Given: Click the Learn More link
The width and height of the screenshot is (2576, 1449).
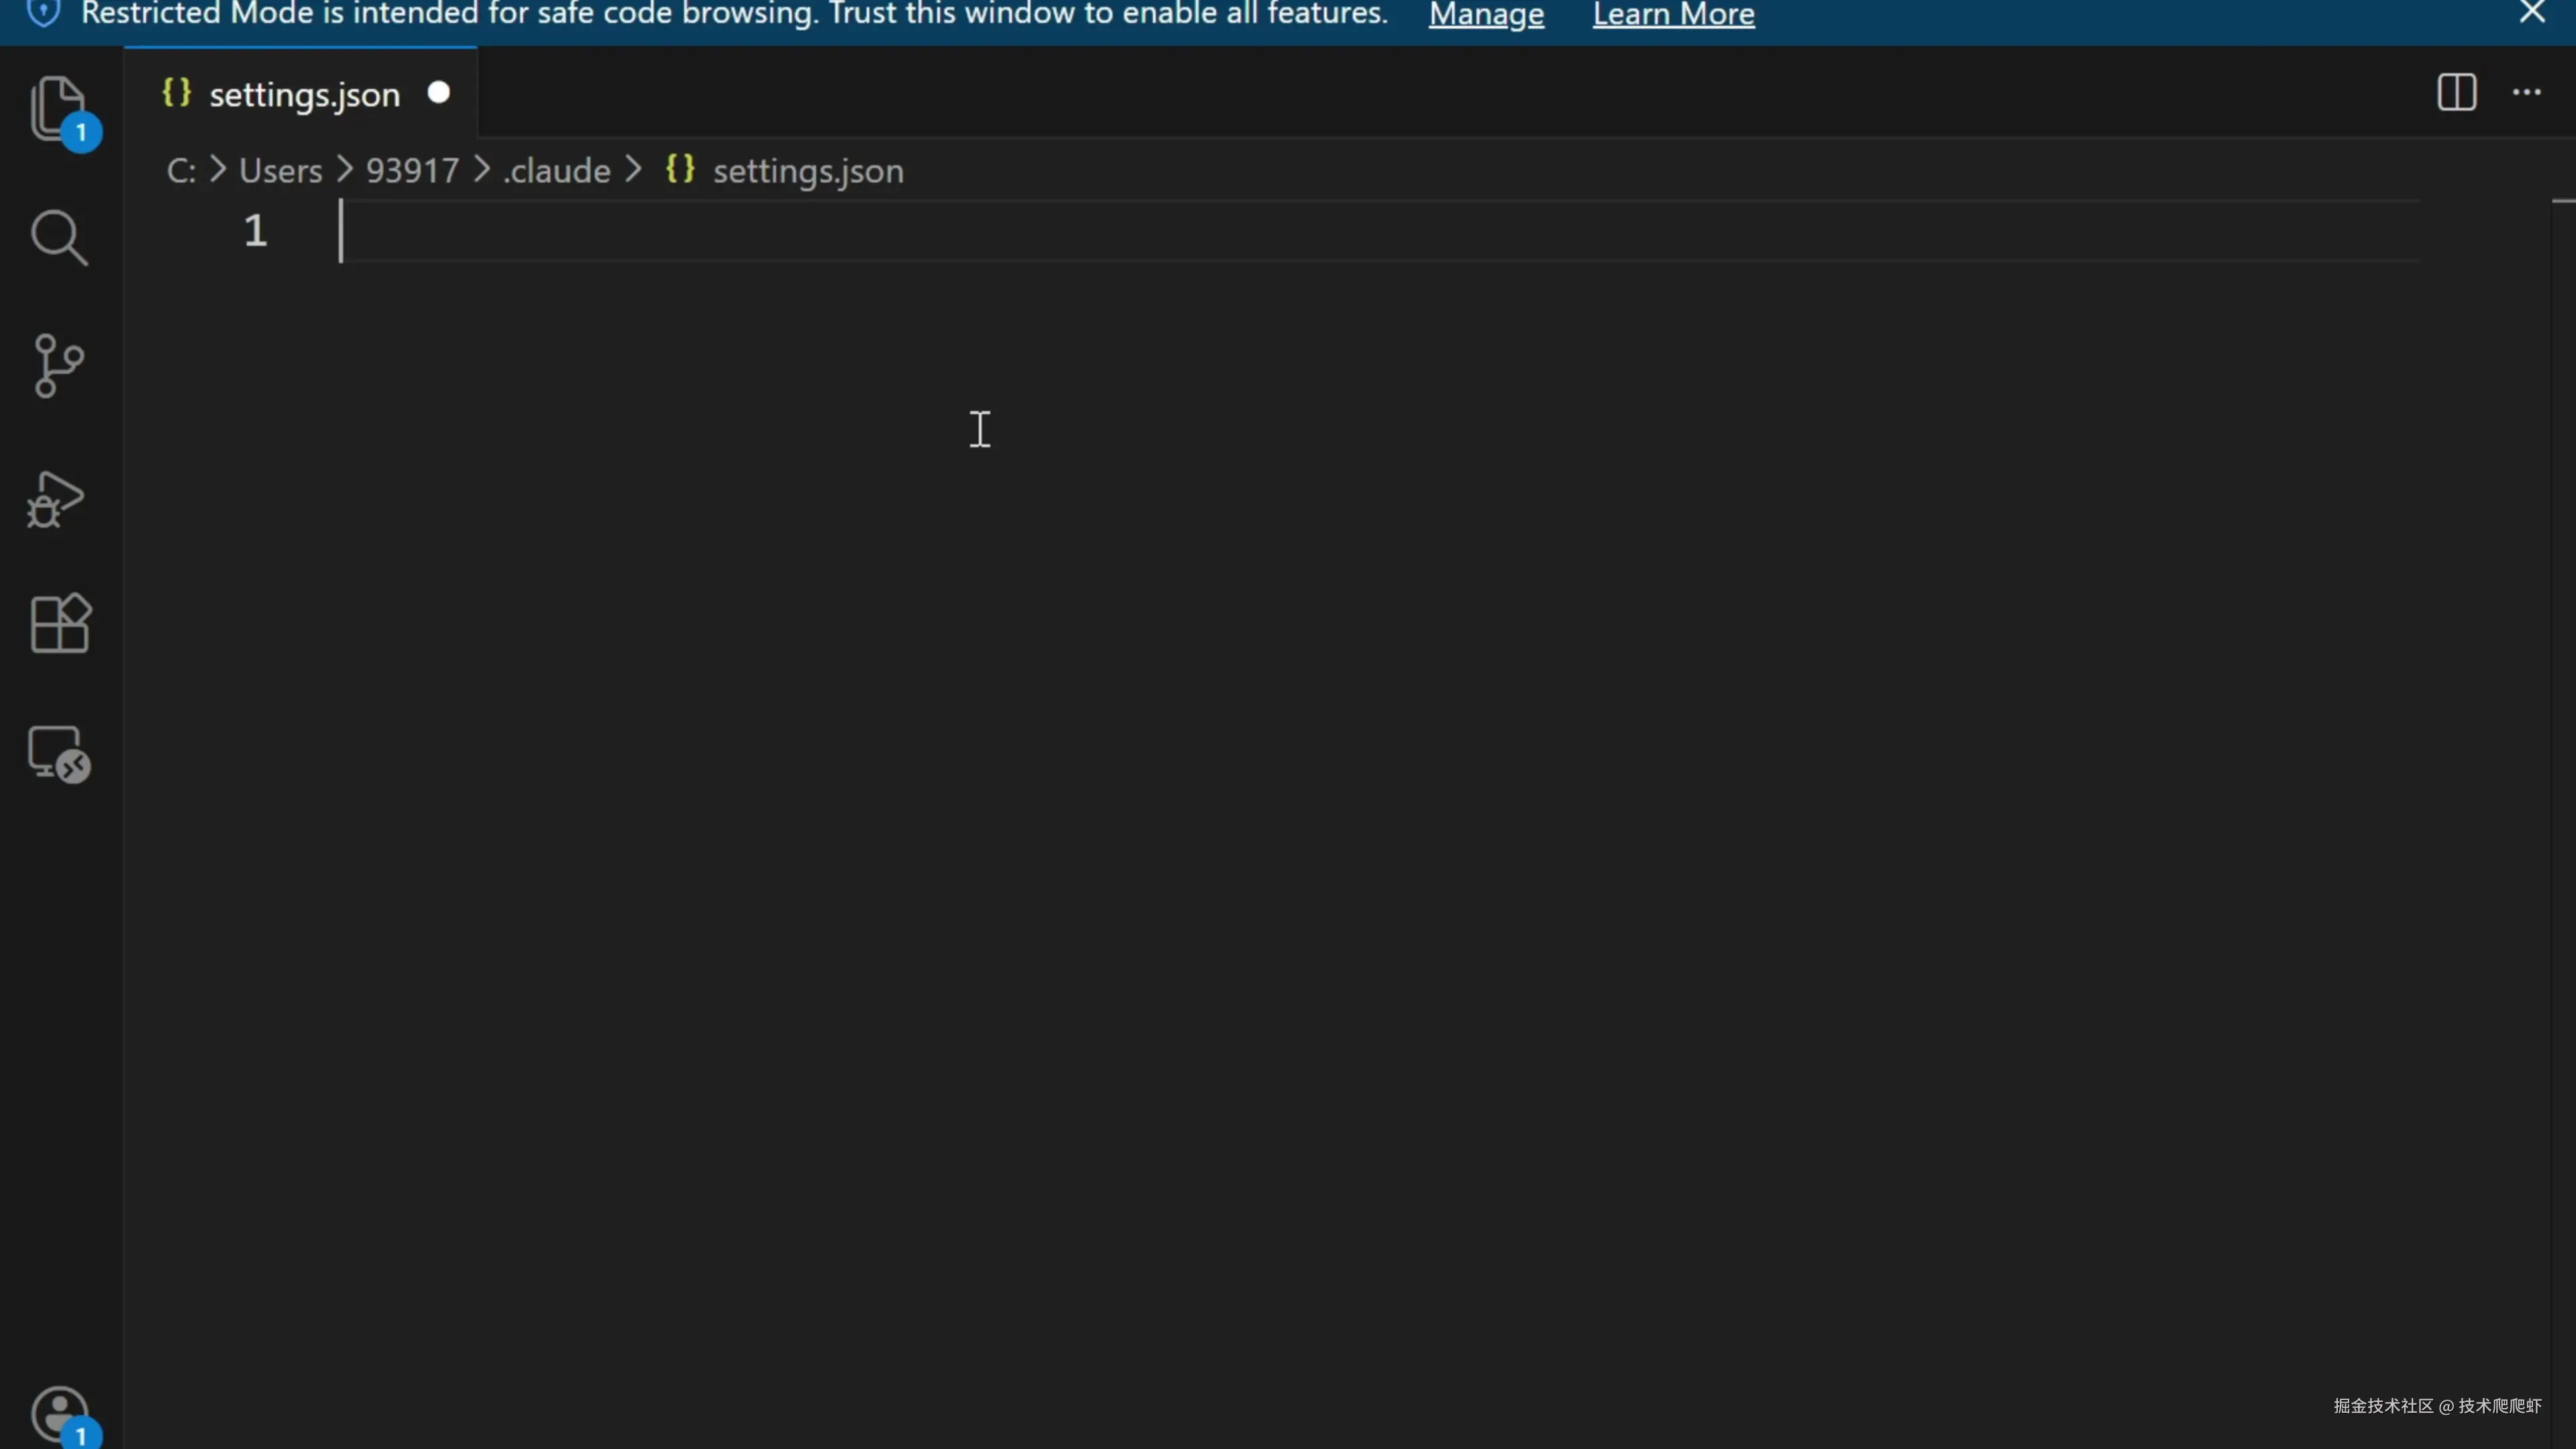Looking at the screenshot, I should [1673, 15].
